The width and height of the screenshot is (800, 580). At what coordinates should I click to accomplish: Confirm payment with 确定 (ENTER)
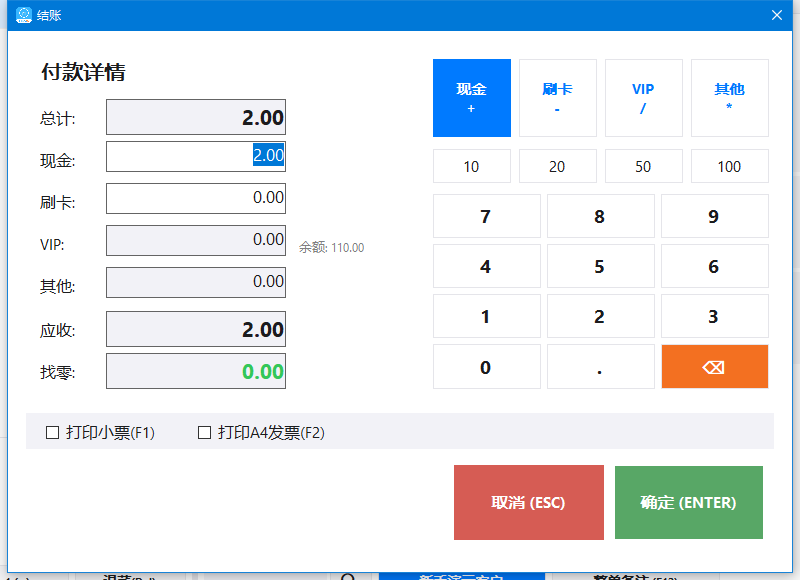[689, 502]
